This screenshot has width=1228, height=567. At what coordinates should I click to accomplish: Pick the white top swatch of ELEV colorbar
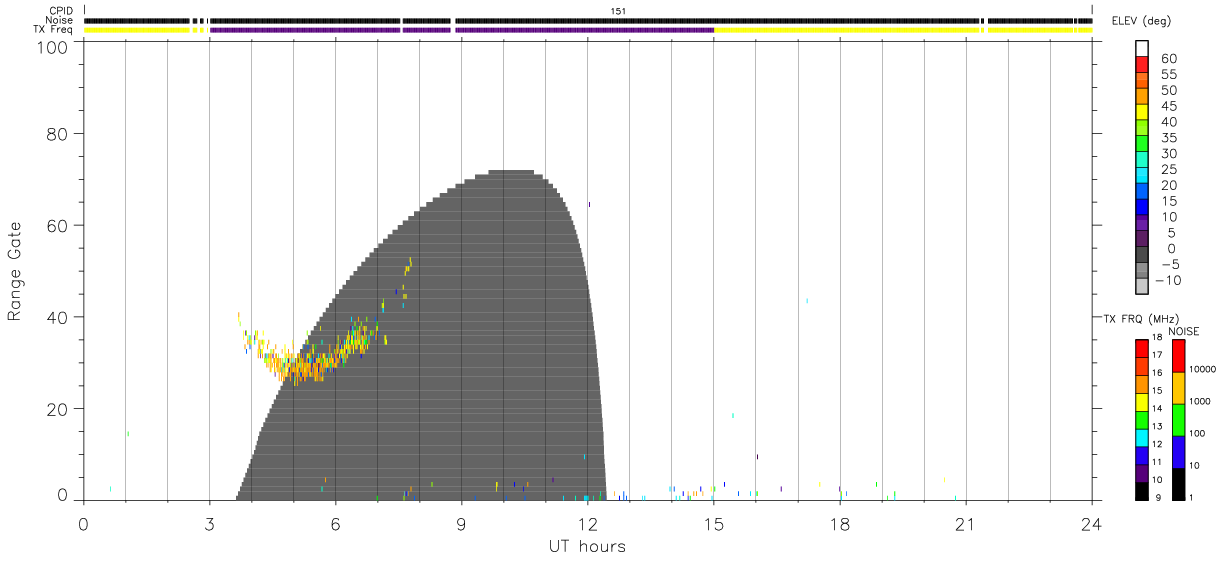click(1142, 48)
